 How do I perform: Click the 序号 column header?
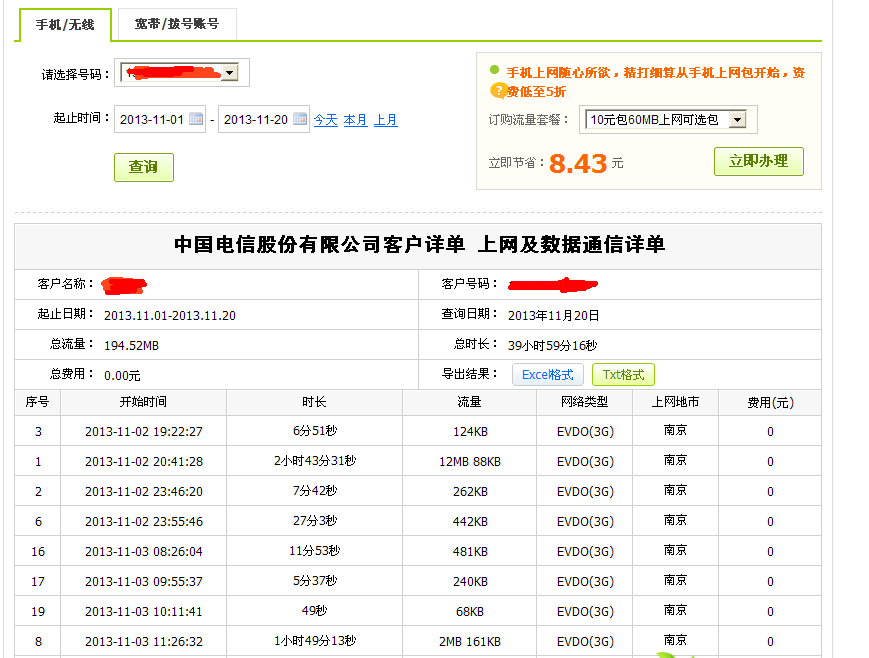pyautogui.click(x=37, y=402)
